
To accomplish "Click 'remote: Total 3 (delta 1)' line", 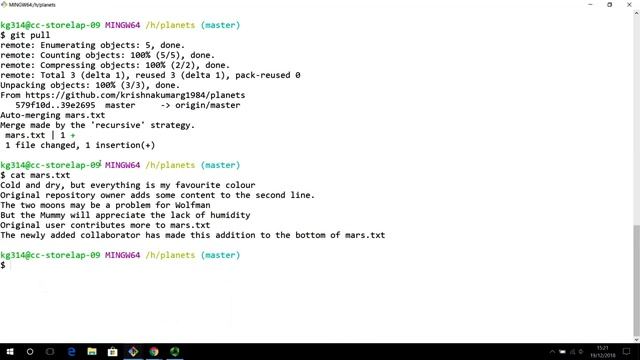I will tap(150, 75).
